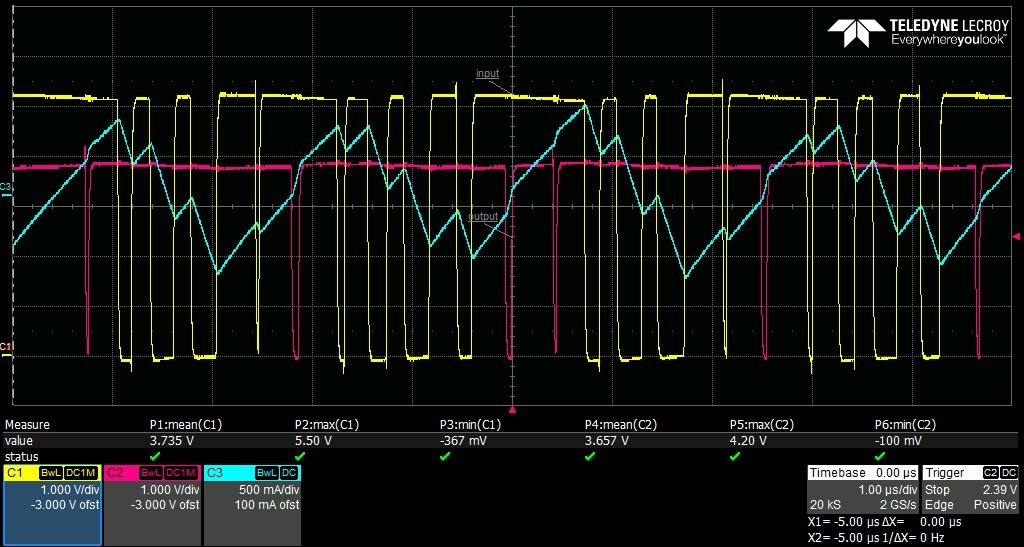
Task: Click the Teledyne LeCroy logo
Action: 919,33
